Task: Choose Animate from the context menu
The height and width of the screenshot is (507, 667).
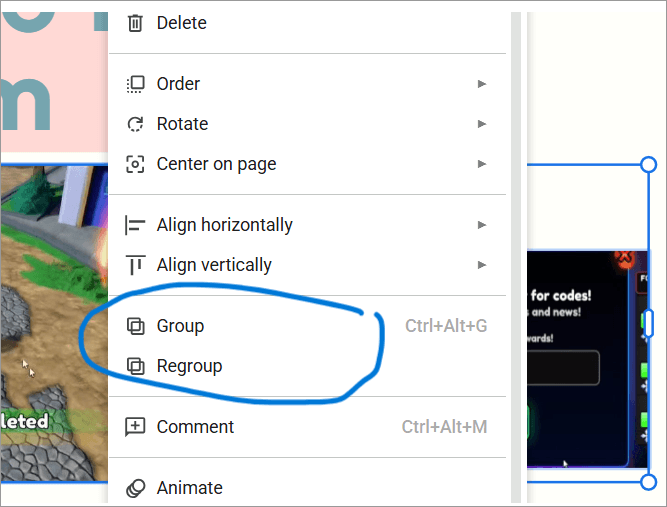Action: [308, 488]
